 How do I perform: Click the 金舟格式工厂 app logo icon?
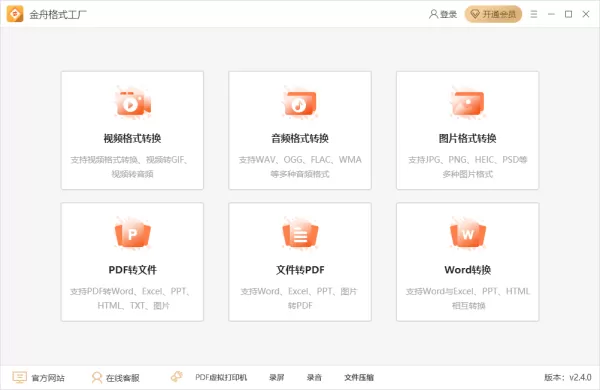15,14
